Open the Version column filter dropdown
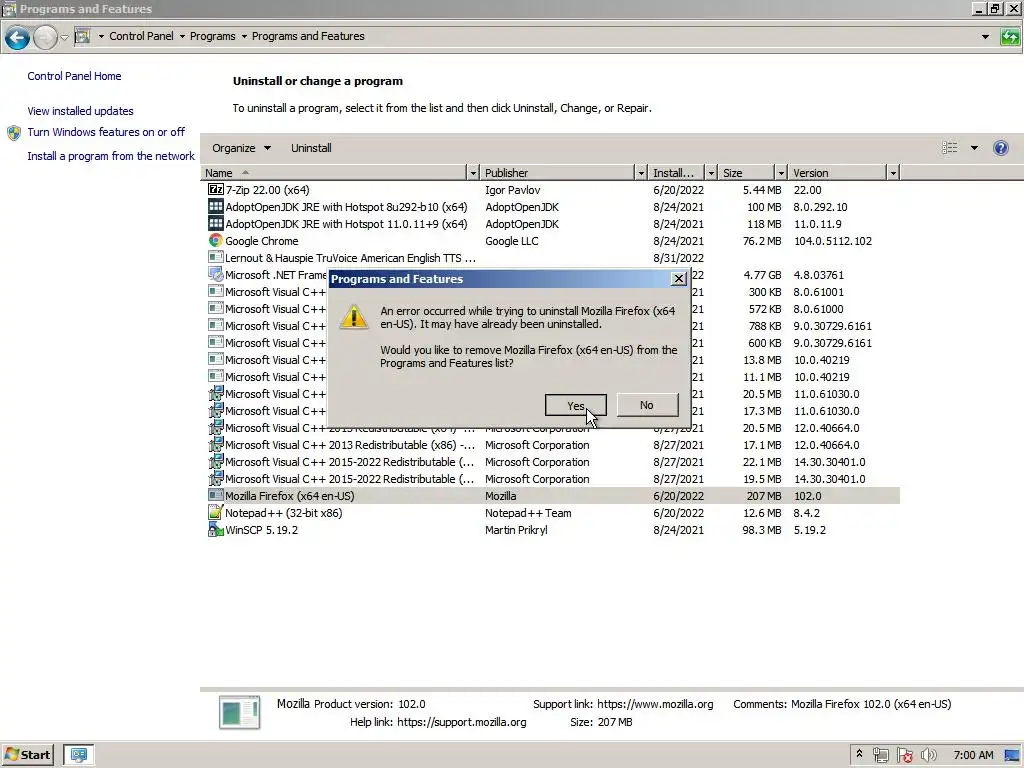 click(893, 173)
